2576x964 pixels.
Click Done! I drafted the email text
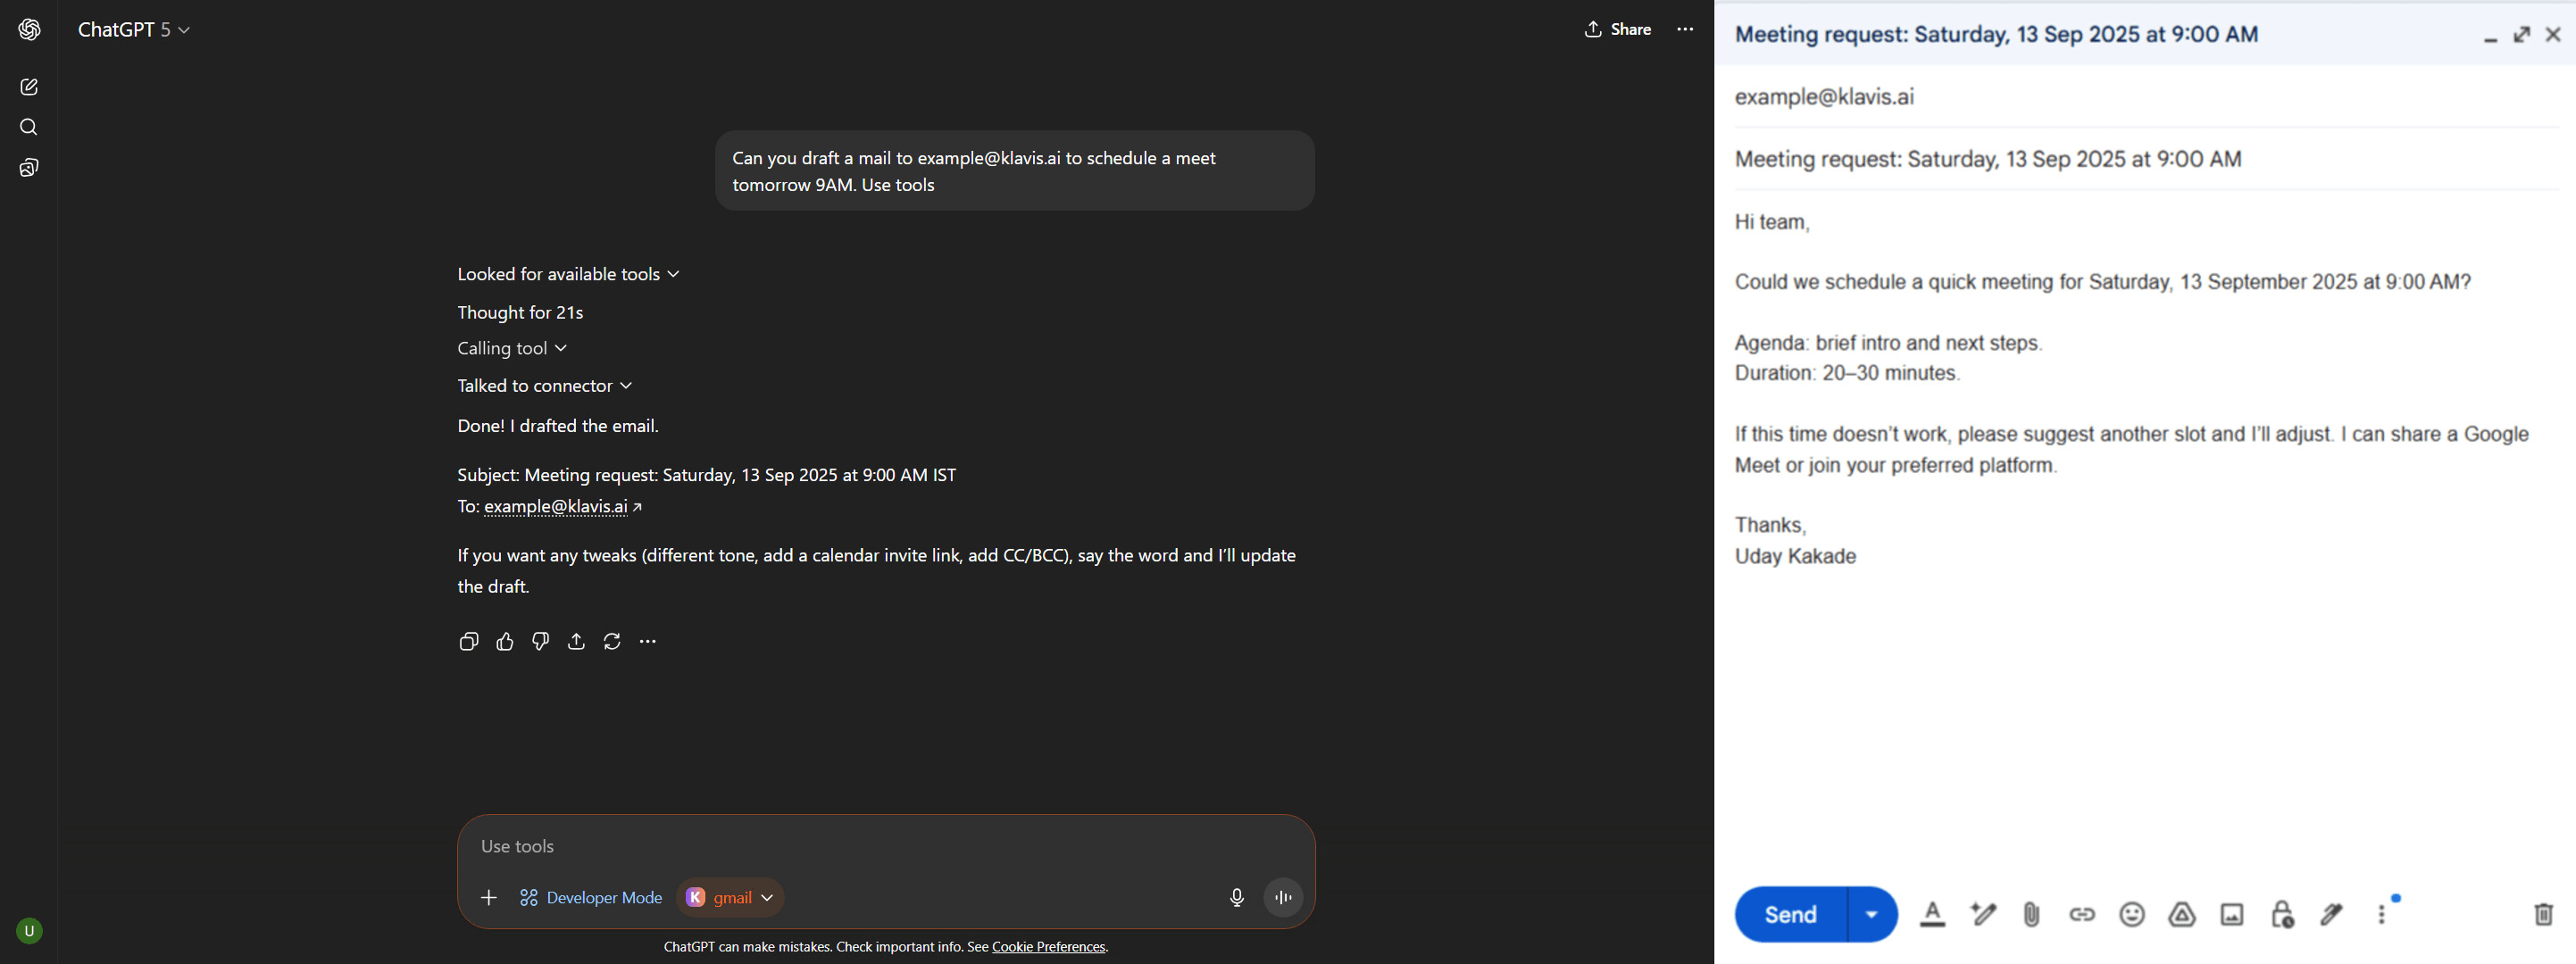[x=558, y=426]
